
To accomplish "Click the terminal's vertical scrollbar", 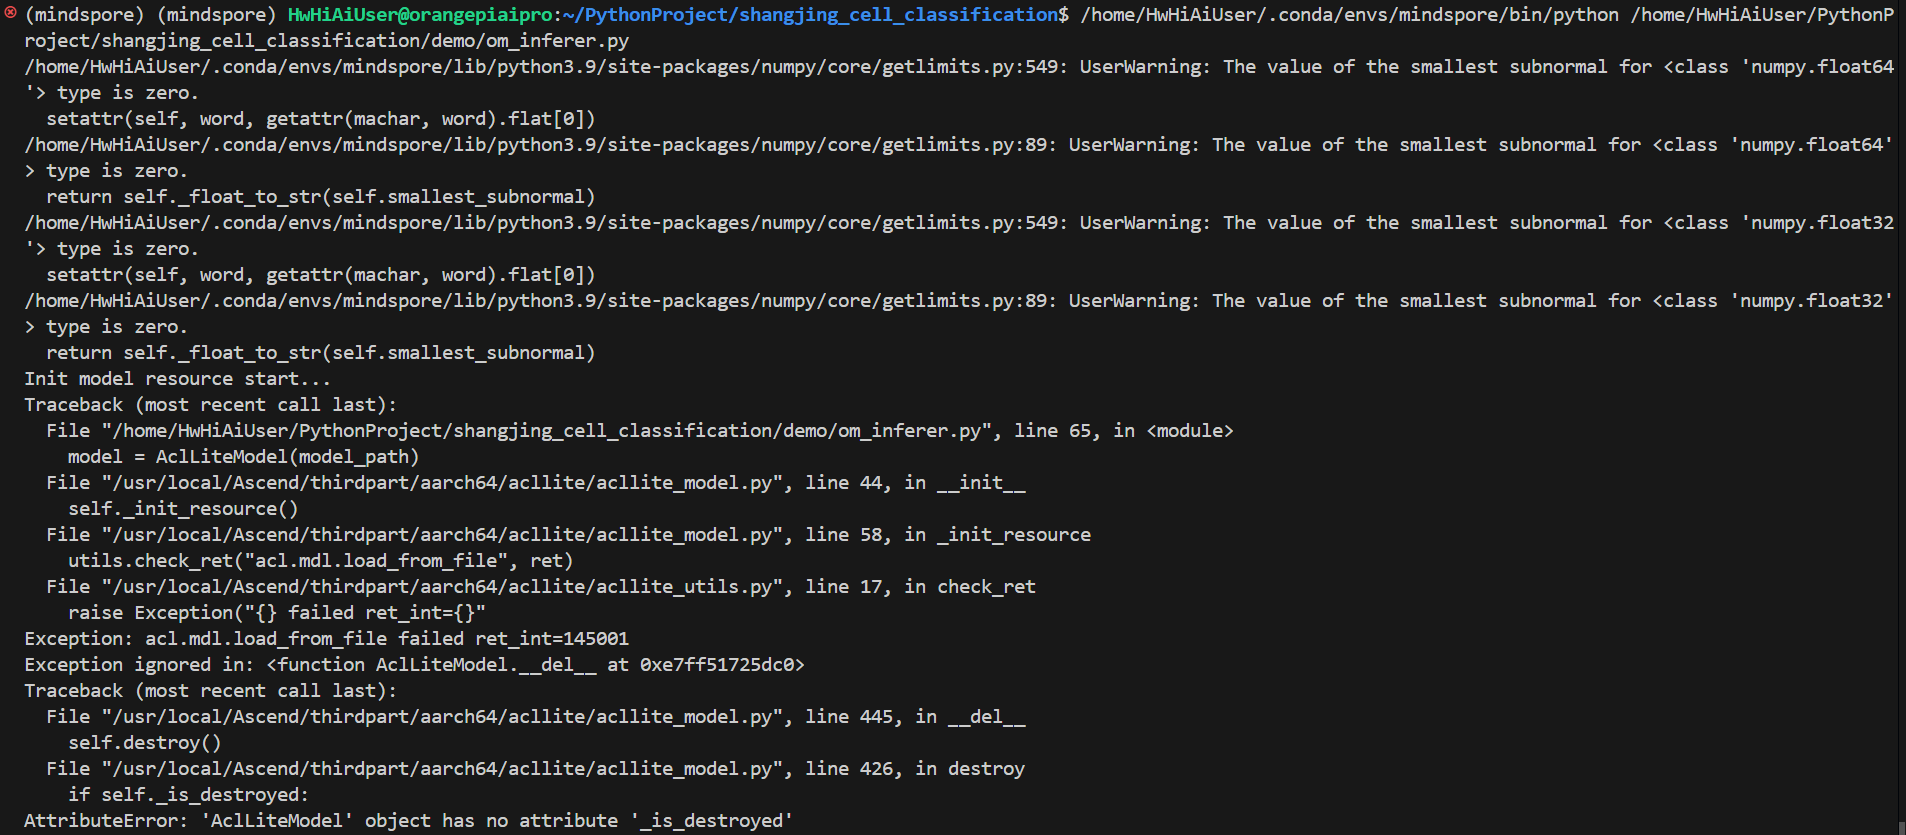I will coord(1900,400).
